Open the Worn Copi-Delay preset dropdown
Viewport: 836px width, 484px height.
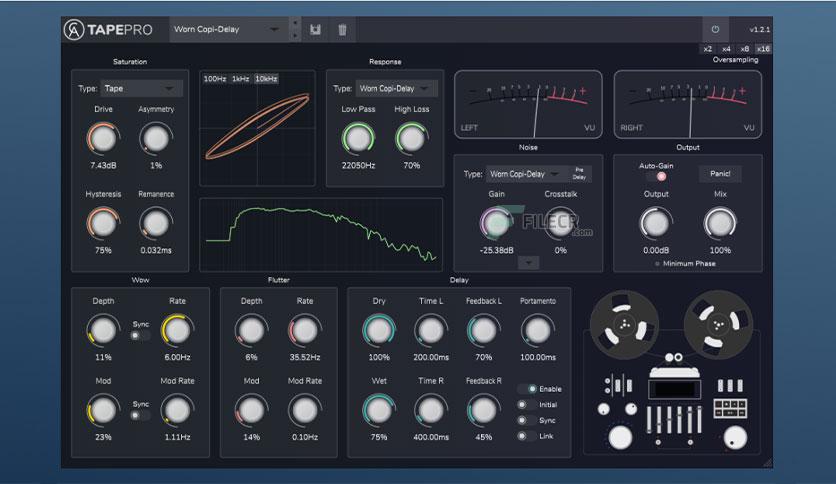(227, 29)
